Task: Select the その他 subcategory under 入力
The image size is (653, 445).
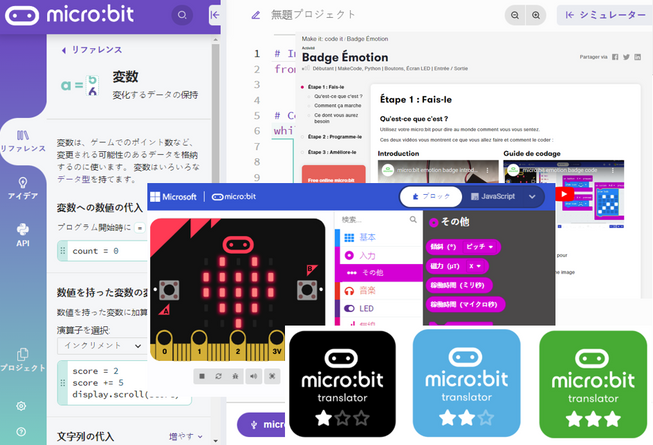Action: point(379,273)
